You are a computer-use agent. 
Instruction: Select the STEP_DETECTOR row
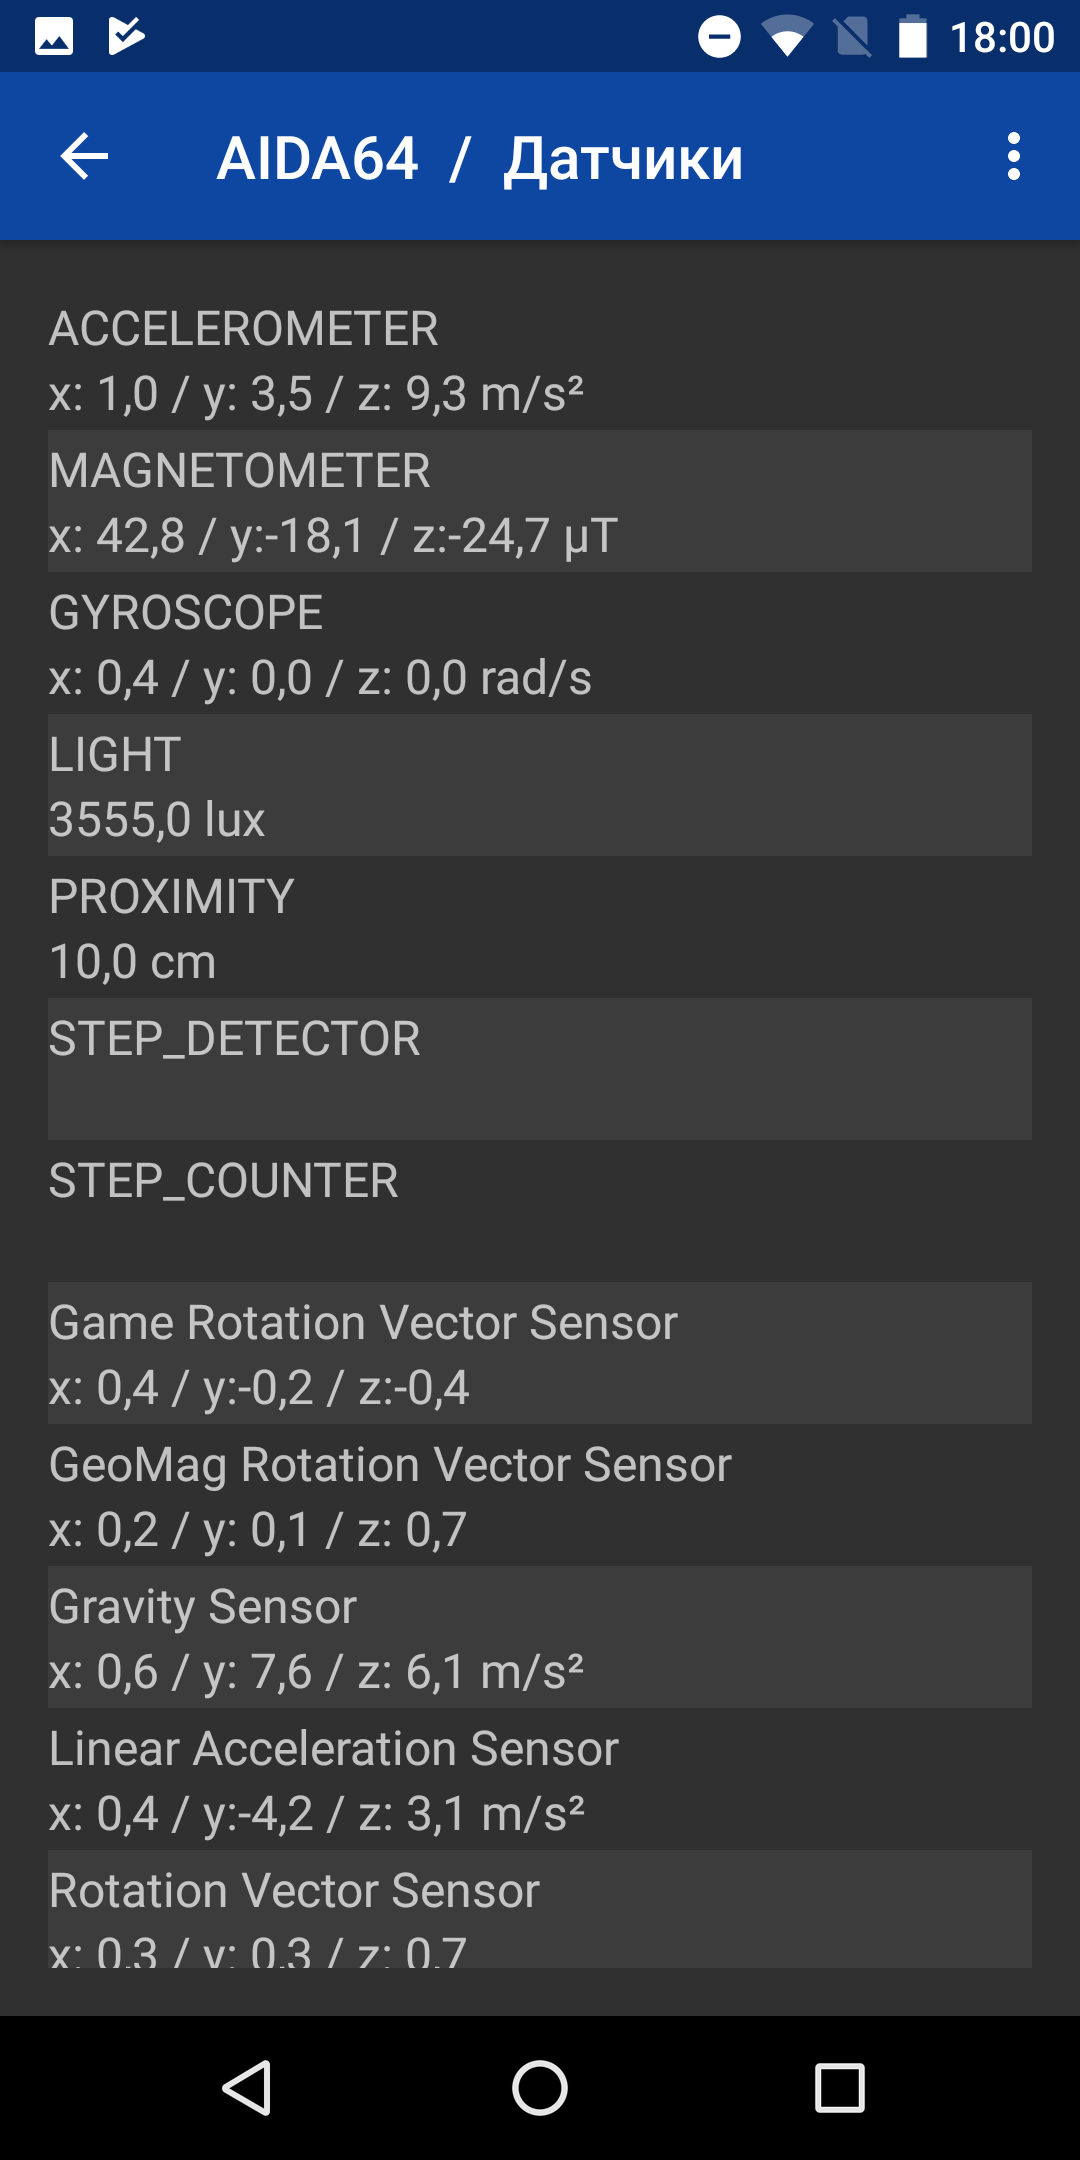(540, 1069)
